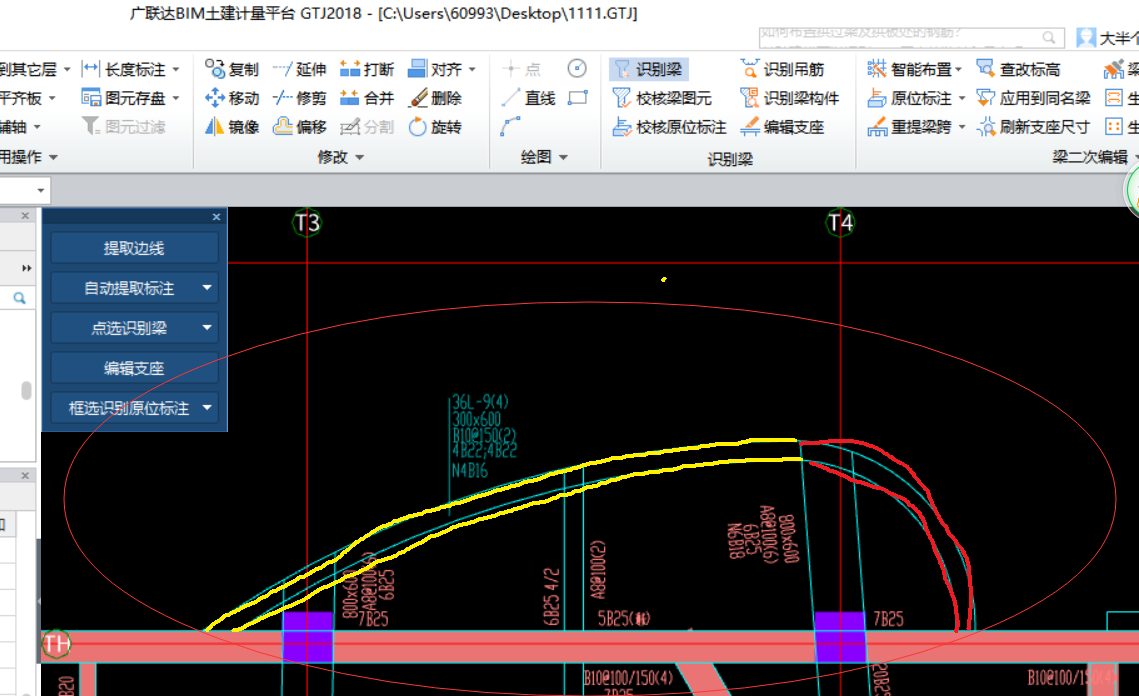Open the 框选识别原位标注 arrow
This screenshot has height=696, width=1139.
coord(207,408)
